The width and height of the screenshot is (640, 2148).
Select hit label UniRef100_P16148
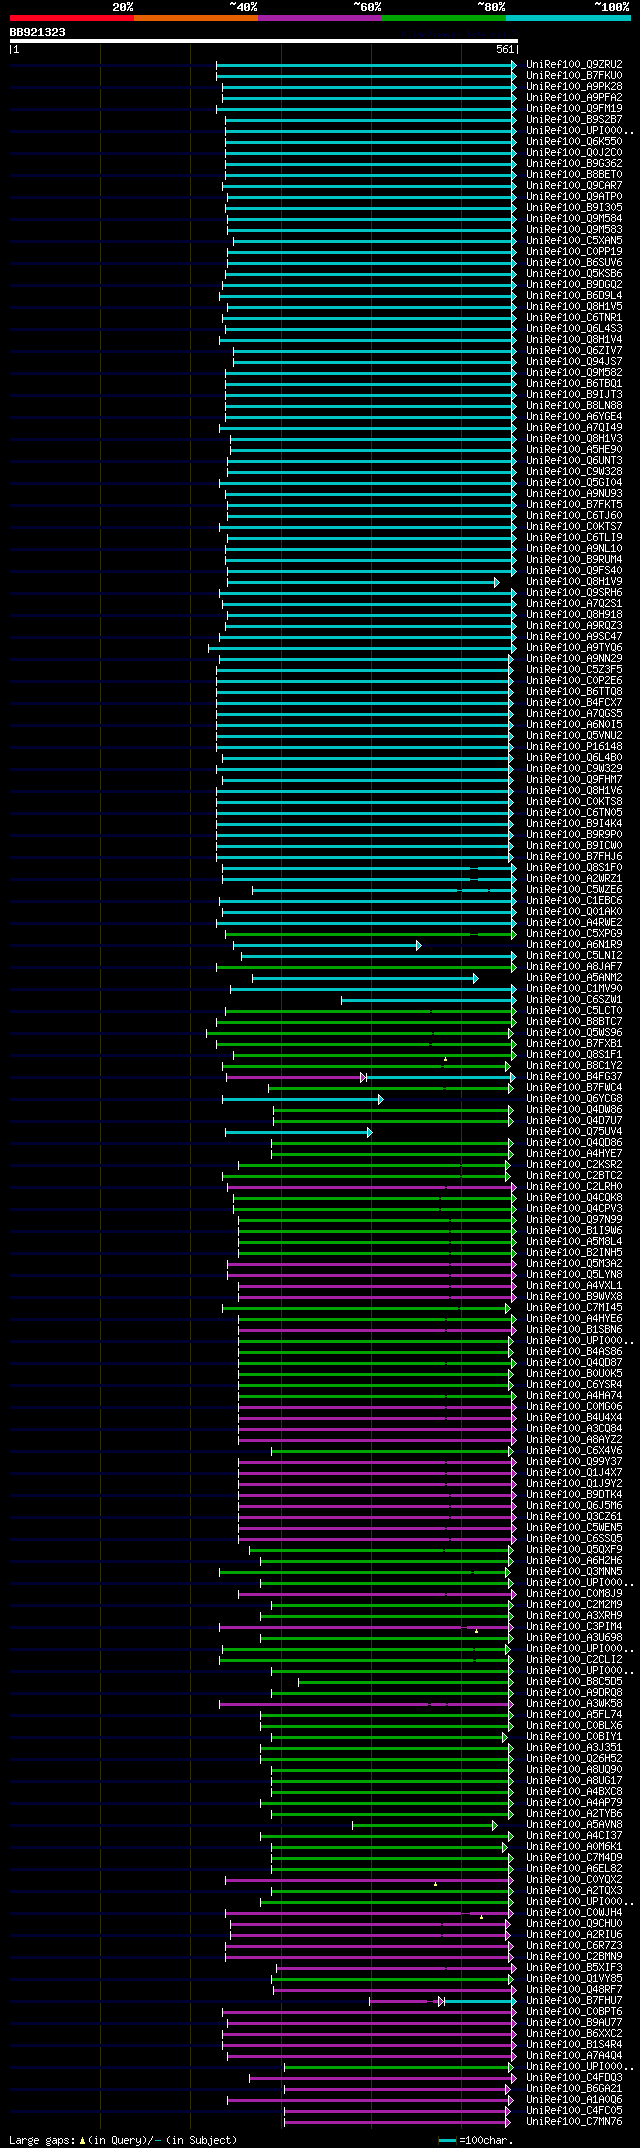(574, 746)
